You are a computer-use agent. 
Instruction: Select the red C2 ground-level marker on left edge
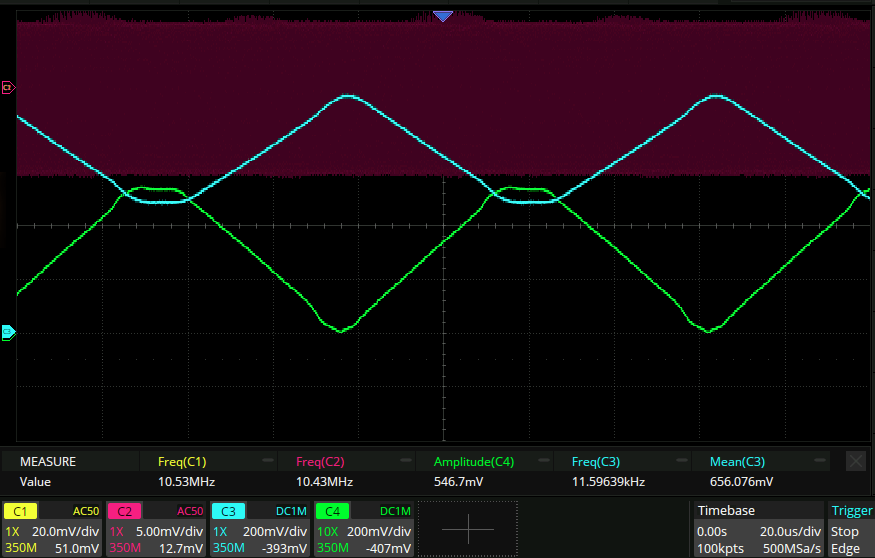coord(9,88)
